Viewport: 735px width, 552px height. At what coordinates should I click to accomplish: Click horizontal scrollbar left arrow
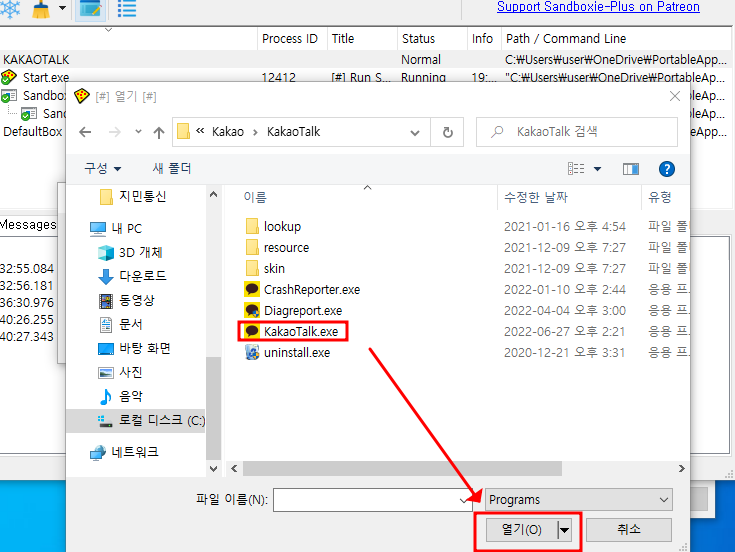[x=234, y=469]
